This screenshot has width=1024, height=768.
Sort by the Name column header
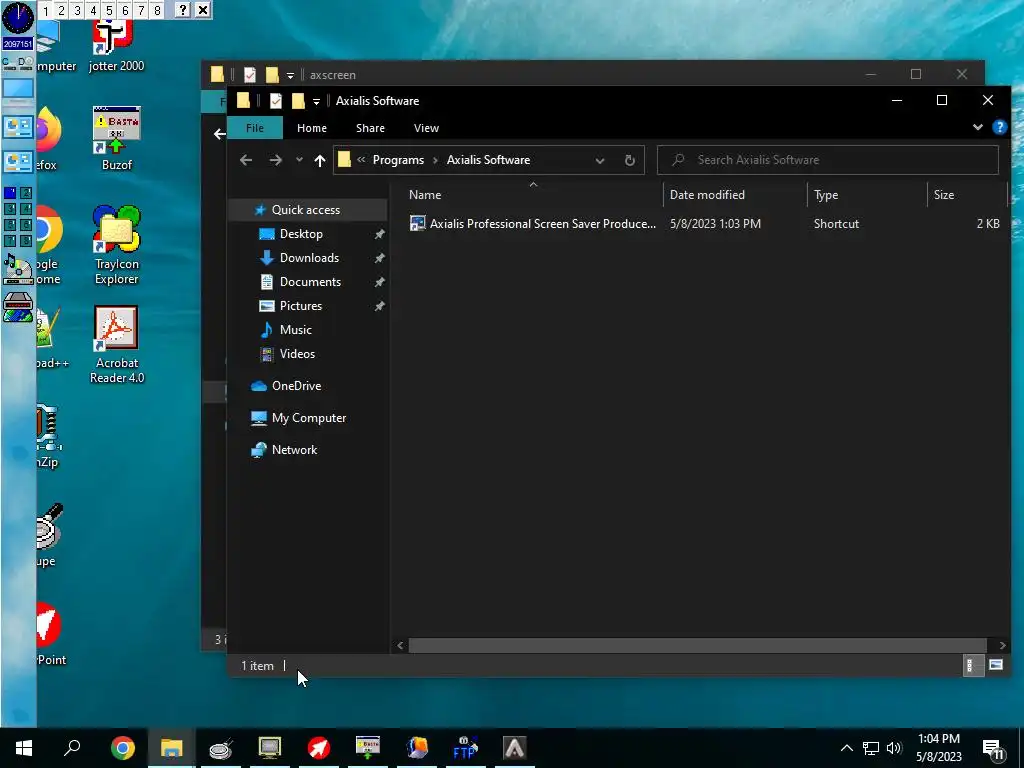[533, 195]
